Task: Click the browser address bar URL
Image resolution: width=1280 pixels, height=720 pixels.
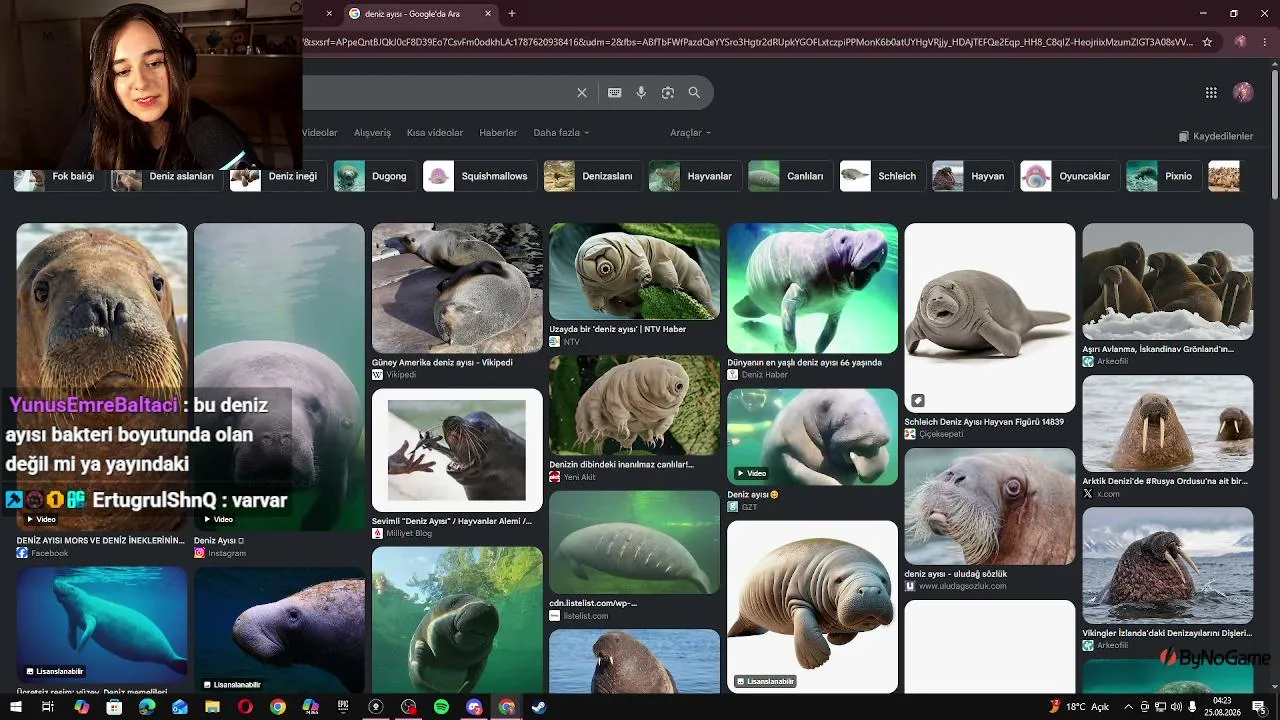Action: [x=747, y=42]
